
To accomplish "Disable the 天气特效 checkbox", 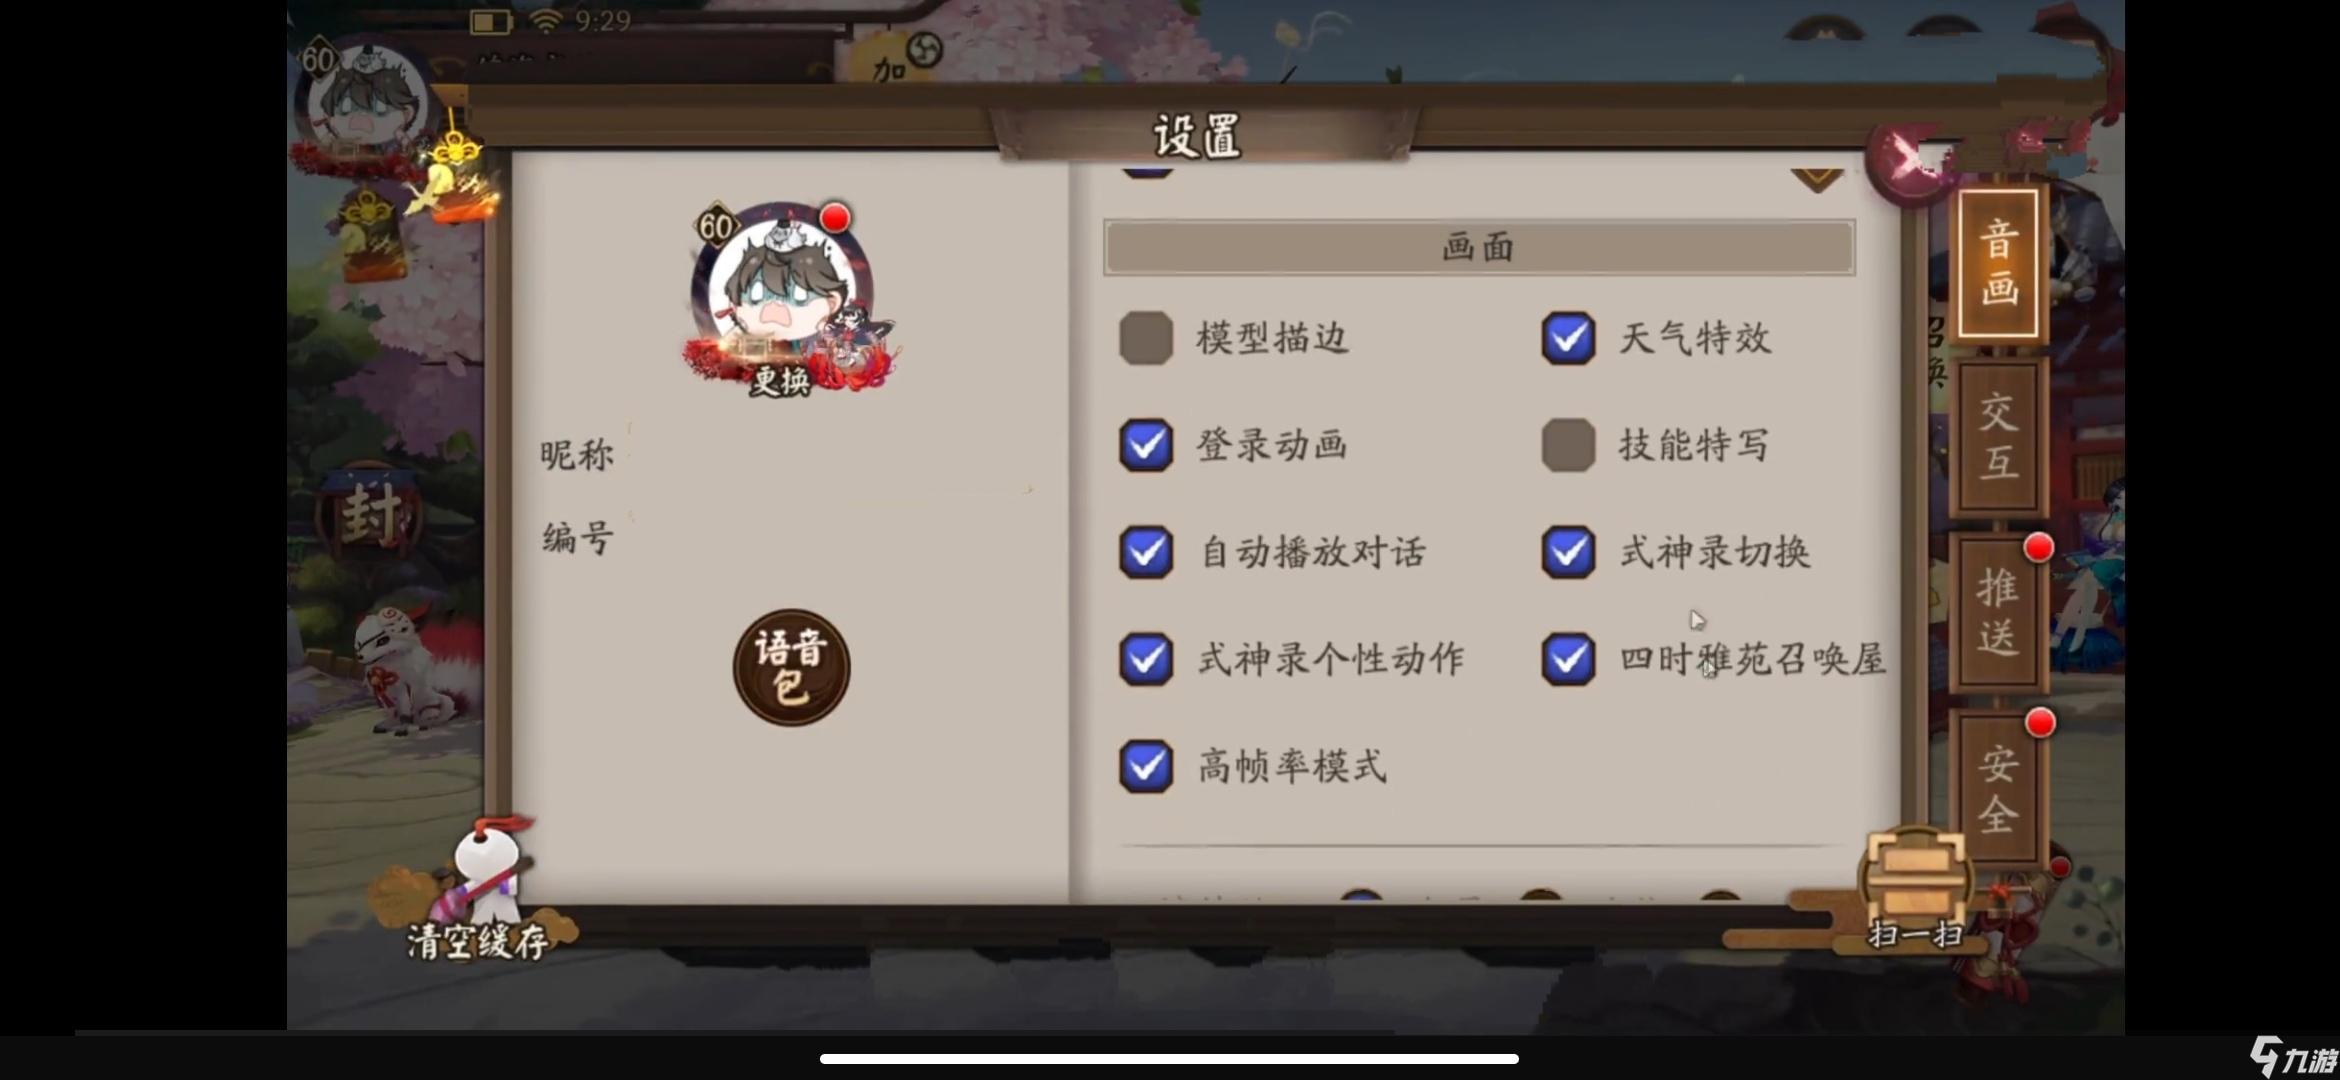I will [1568, 338].
